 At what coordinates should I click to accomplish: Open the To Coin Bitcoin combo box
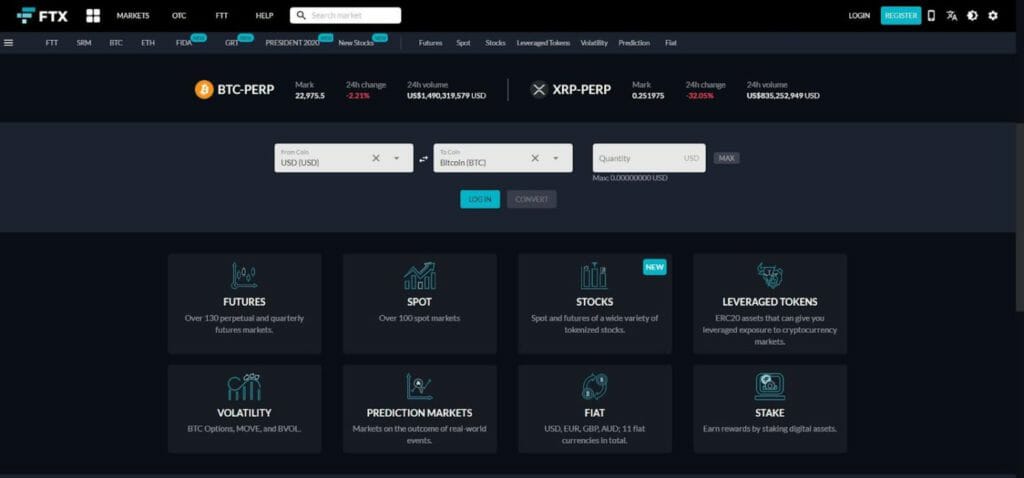tap(503, 158)
